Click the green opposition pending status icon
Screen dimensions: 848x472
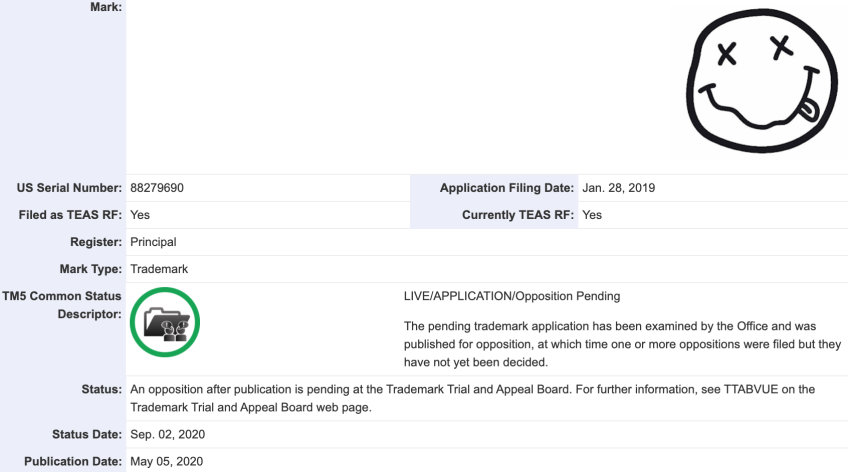(x=165, y=322)
